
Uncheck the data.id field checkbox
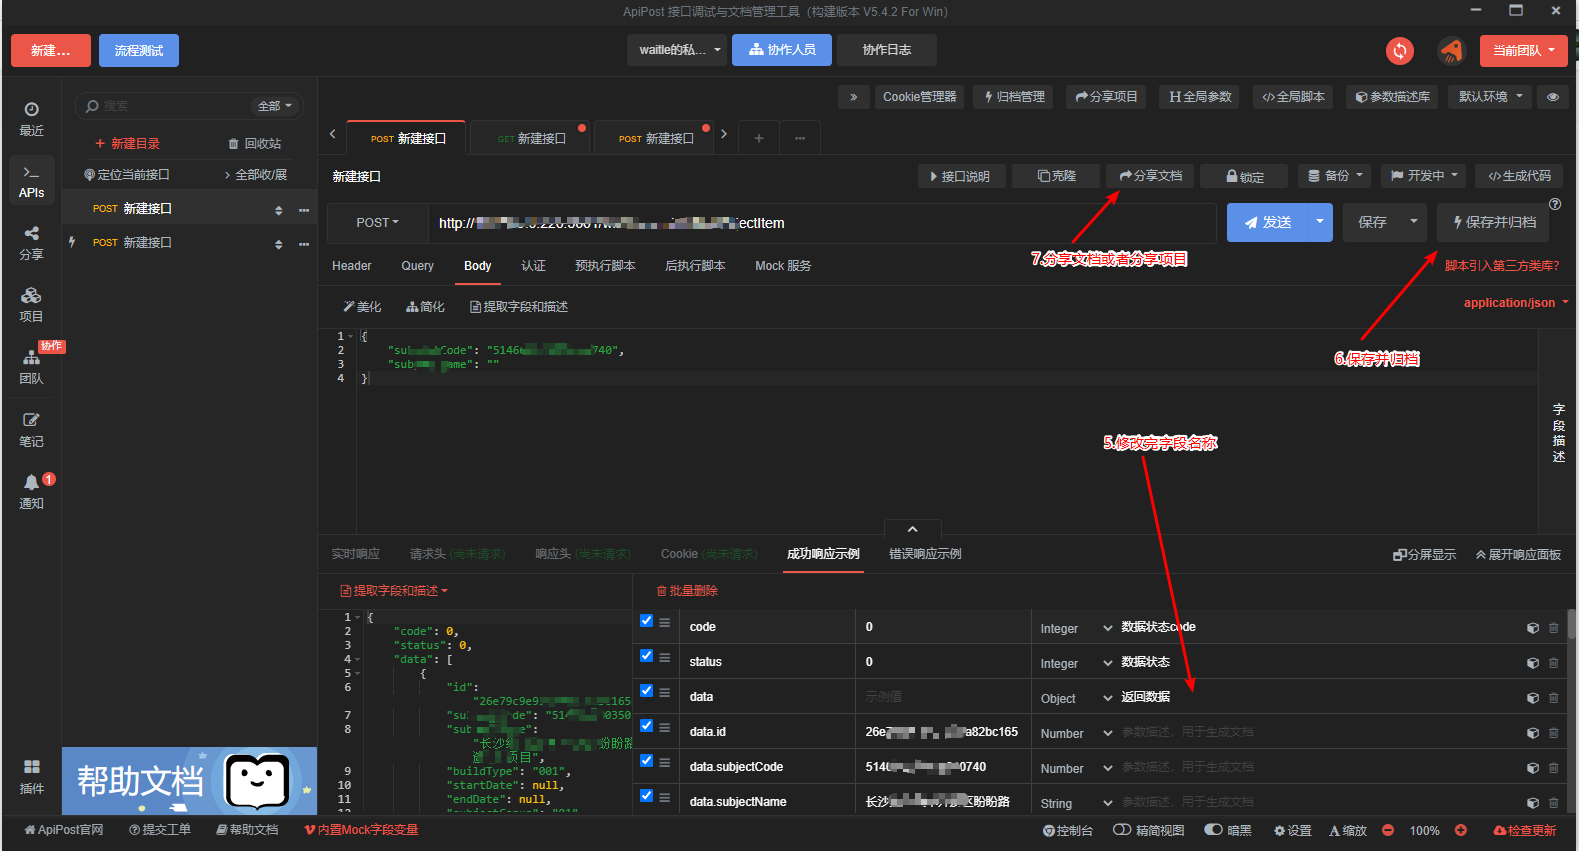coord(646,726)
